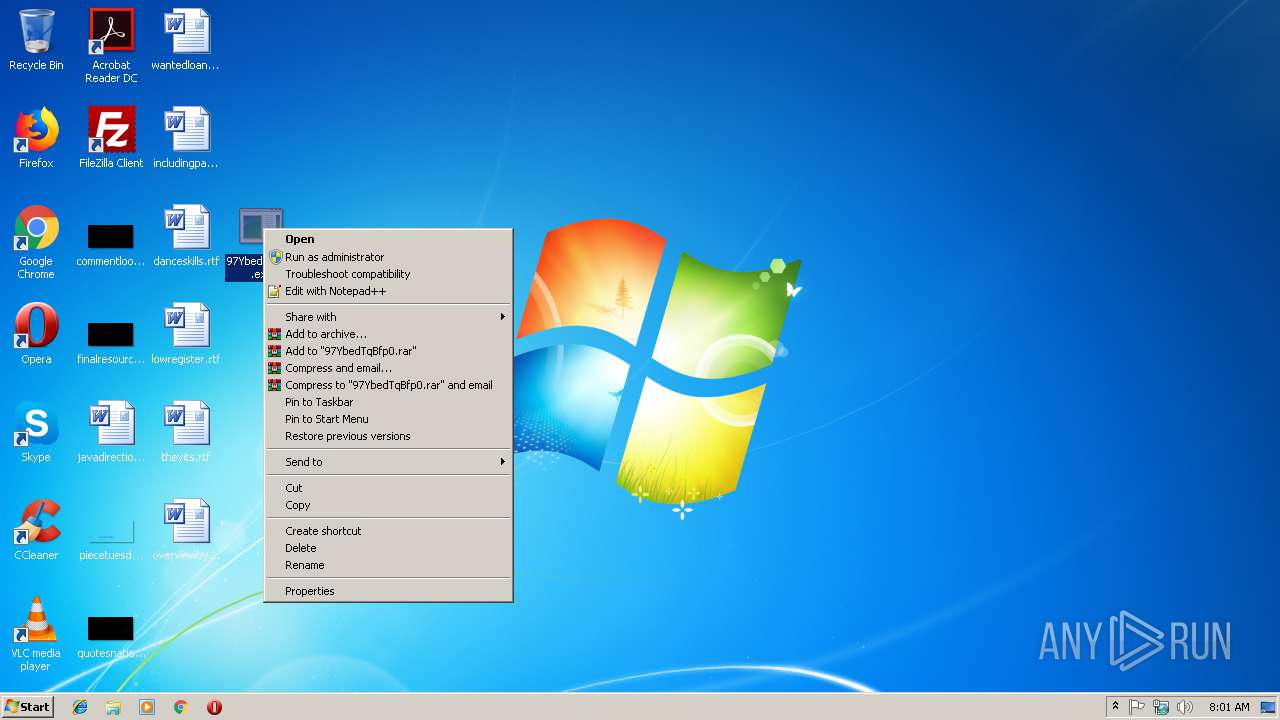Select the Skype desktop shortcut
Screen dimensions: 1280x720
pyautogui.click(x=36, y=433)
